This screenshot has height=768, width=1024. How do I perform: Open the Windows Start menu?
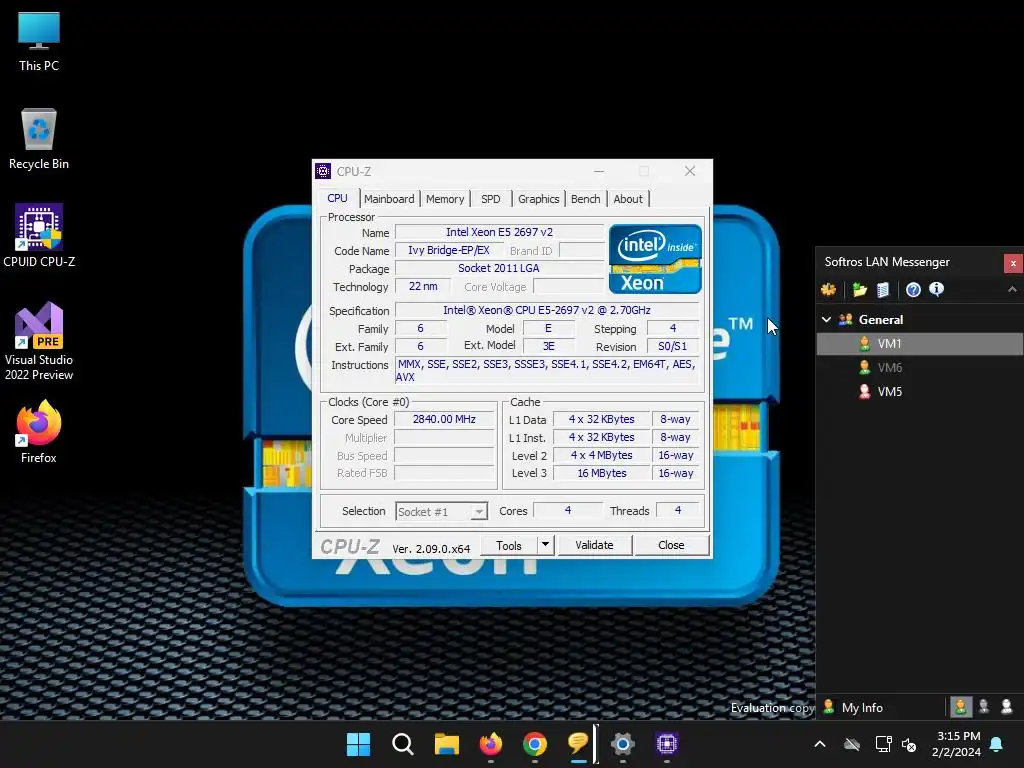click(x=358, y=744)
